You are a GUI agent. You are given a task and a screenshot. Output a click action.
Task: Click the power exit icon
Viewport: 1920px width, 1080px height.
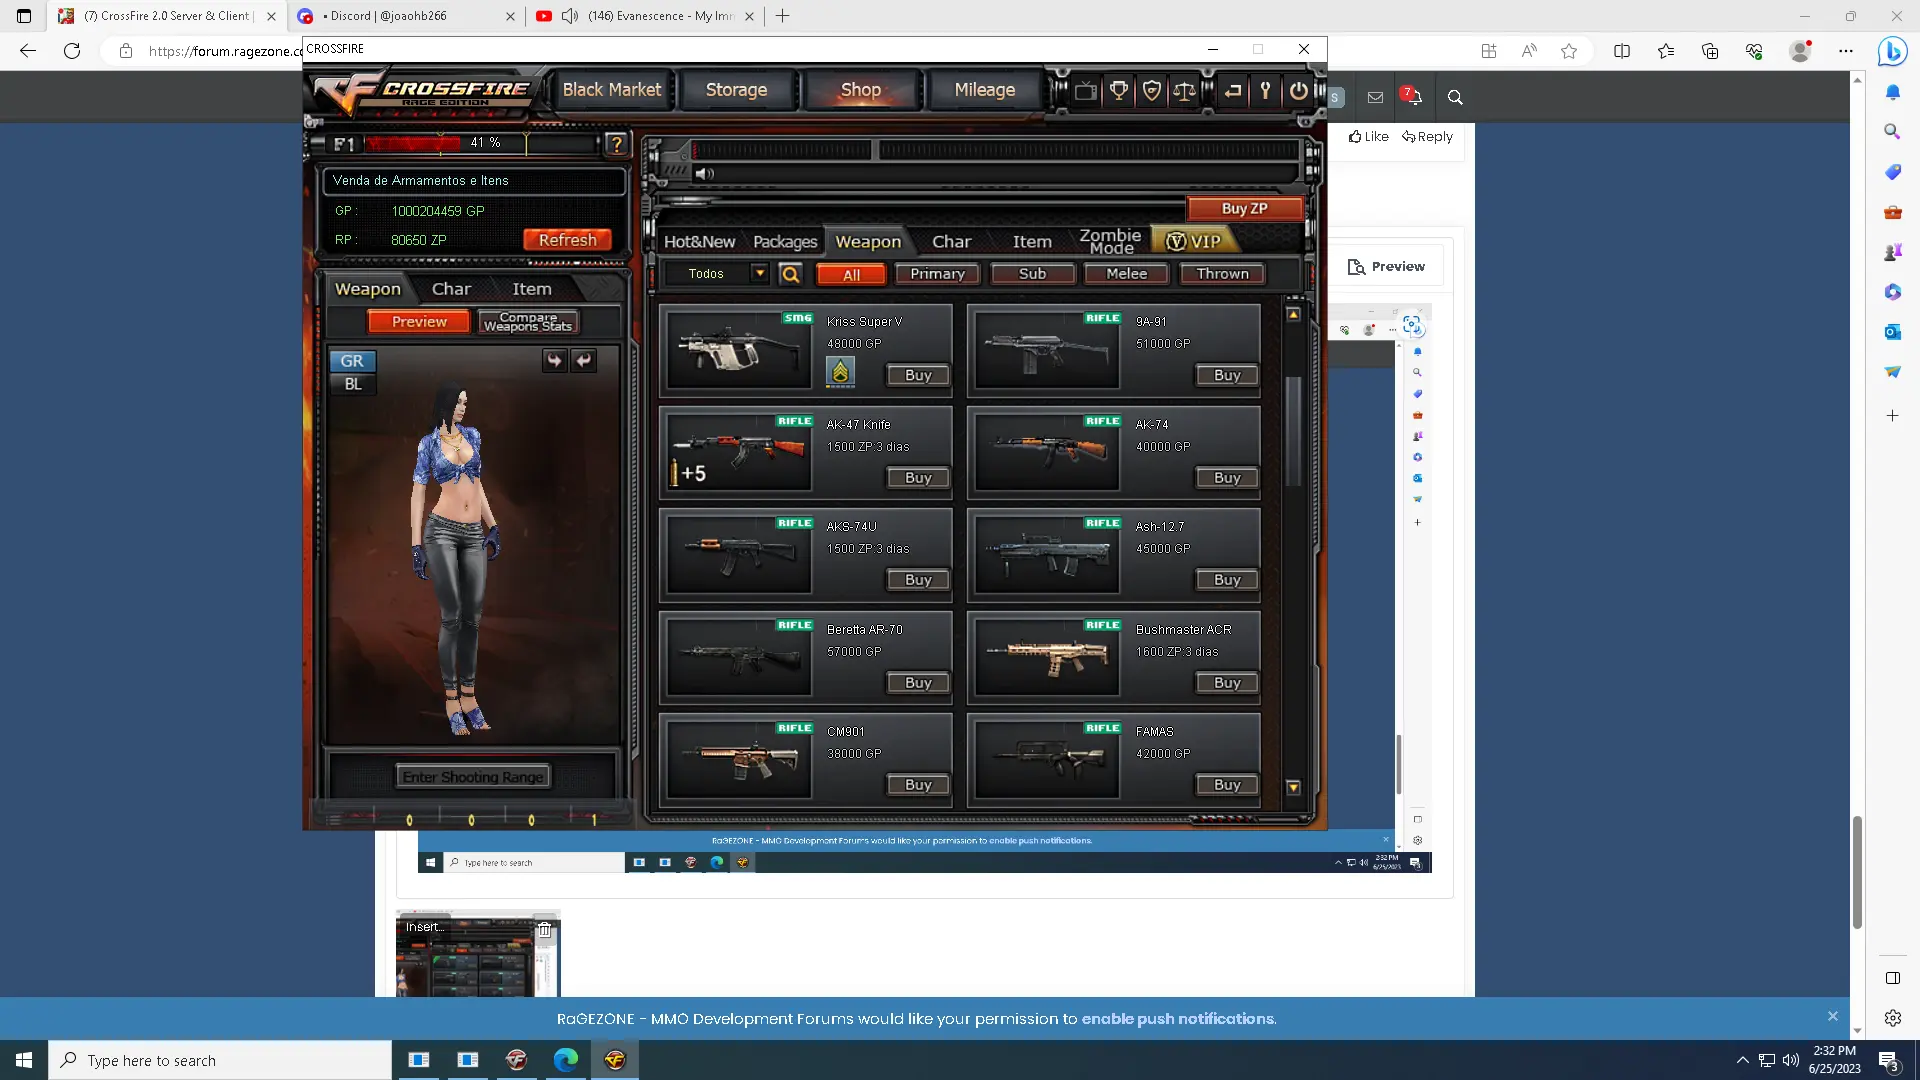coord(1298,91)
